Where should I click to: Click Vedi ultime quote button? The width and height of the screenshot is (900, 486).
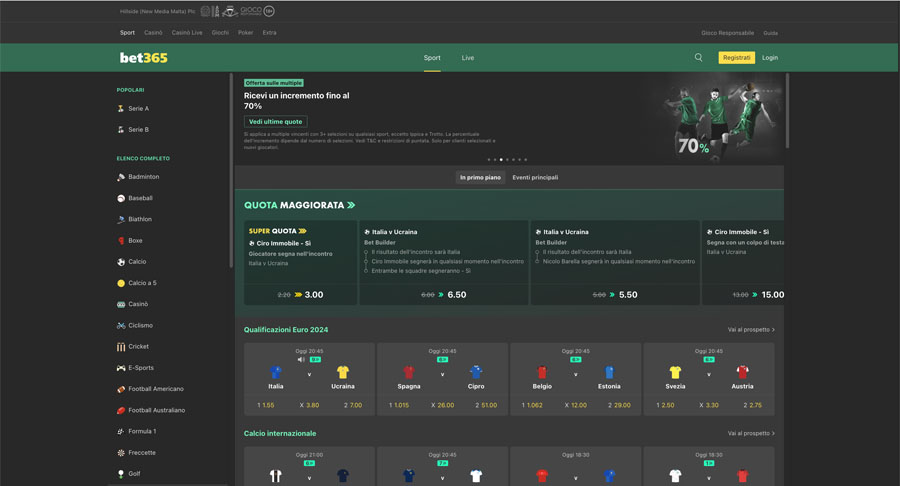[x=276, y=122]
